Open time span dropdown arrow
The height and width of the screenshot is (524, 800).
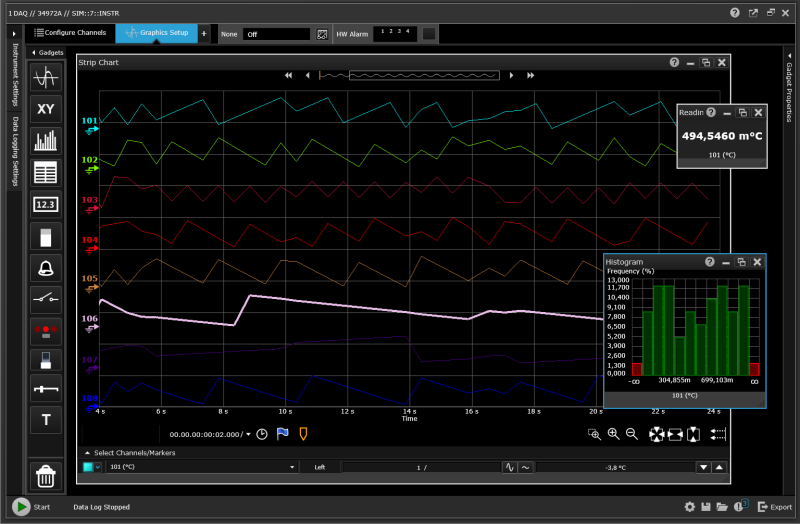[248, 434]
